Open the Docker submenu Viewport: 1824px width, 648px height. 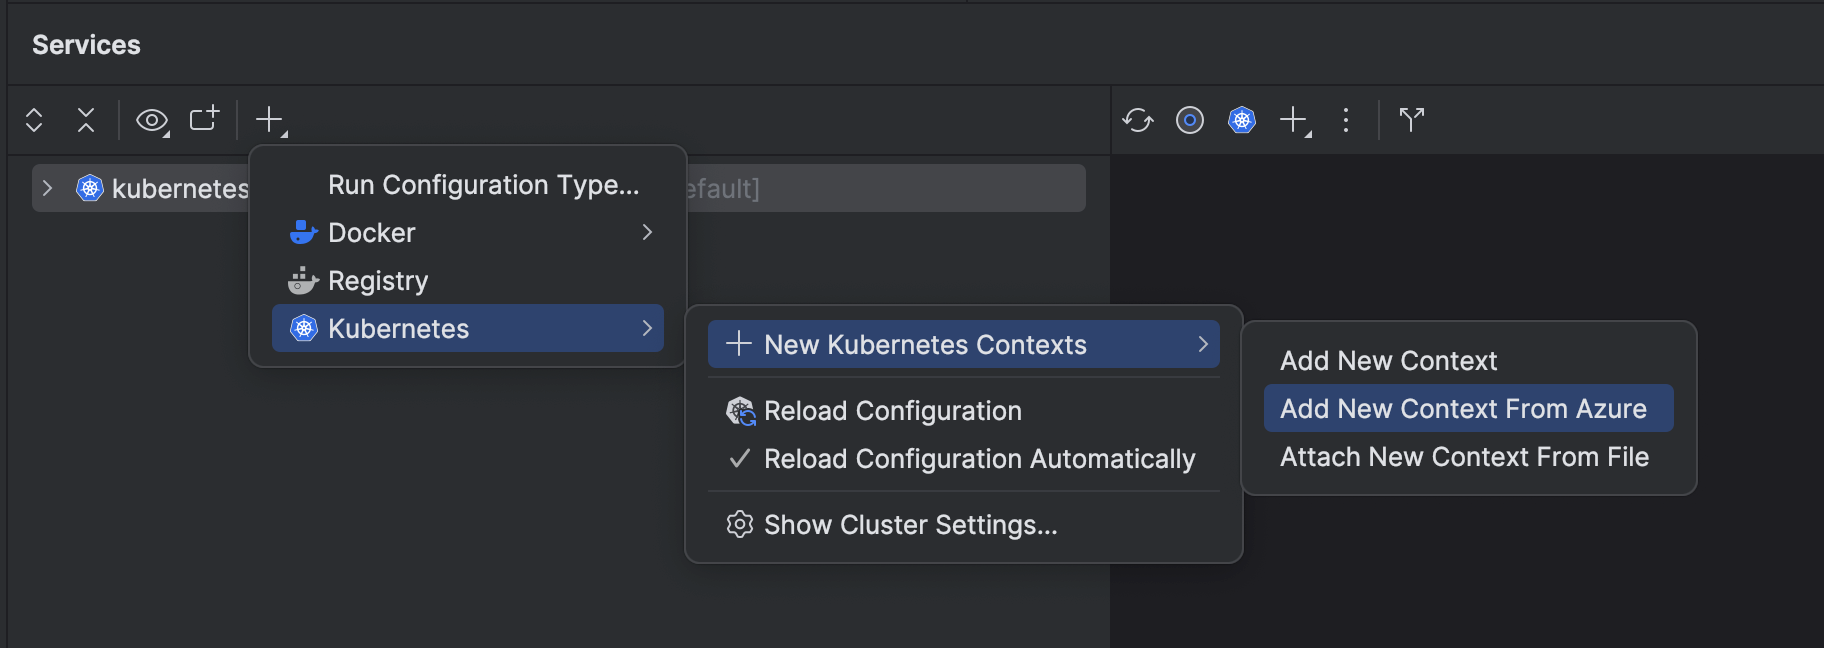click(x=468, y=232)
